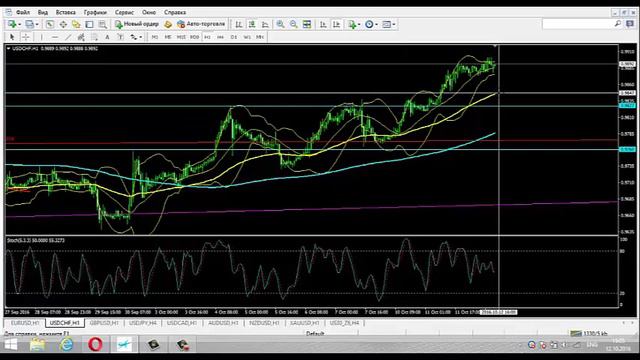Open the Вставка menu

[x=65, y=13]
